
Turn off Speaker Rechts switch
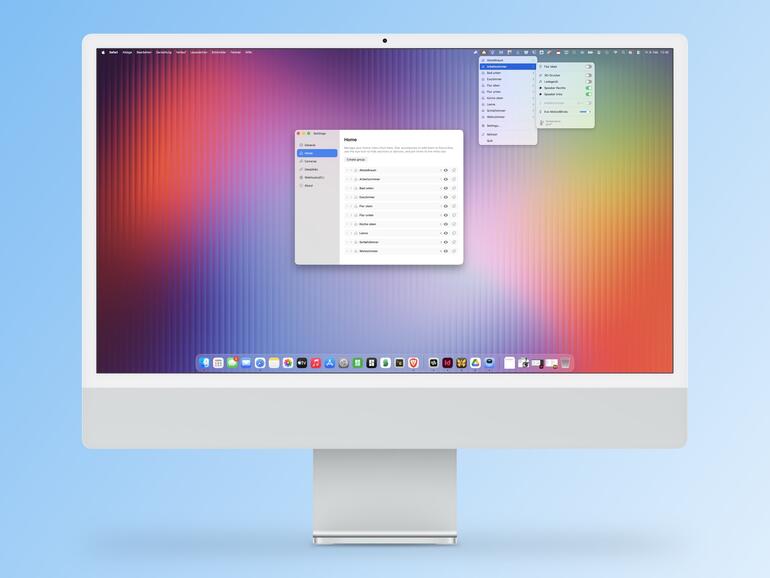588,88
